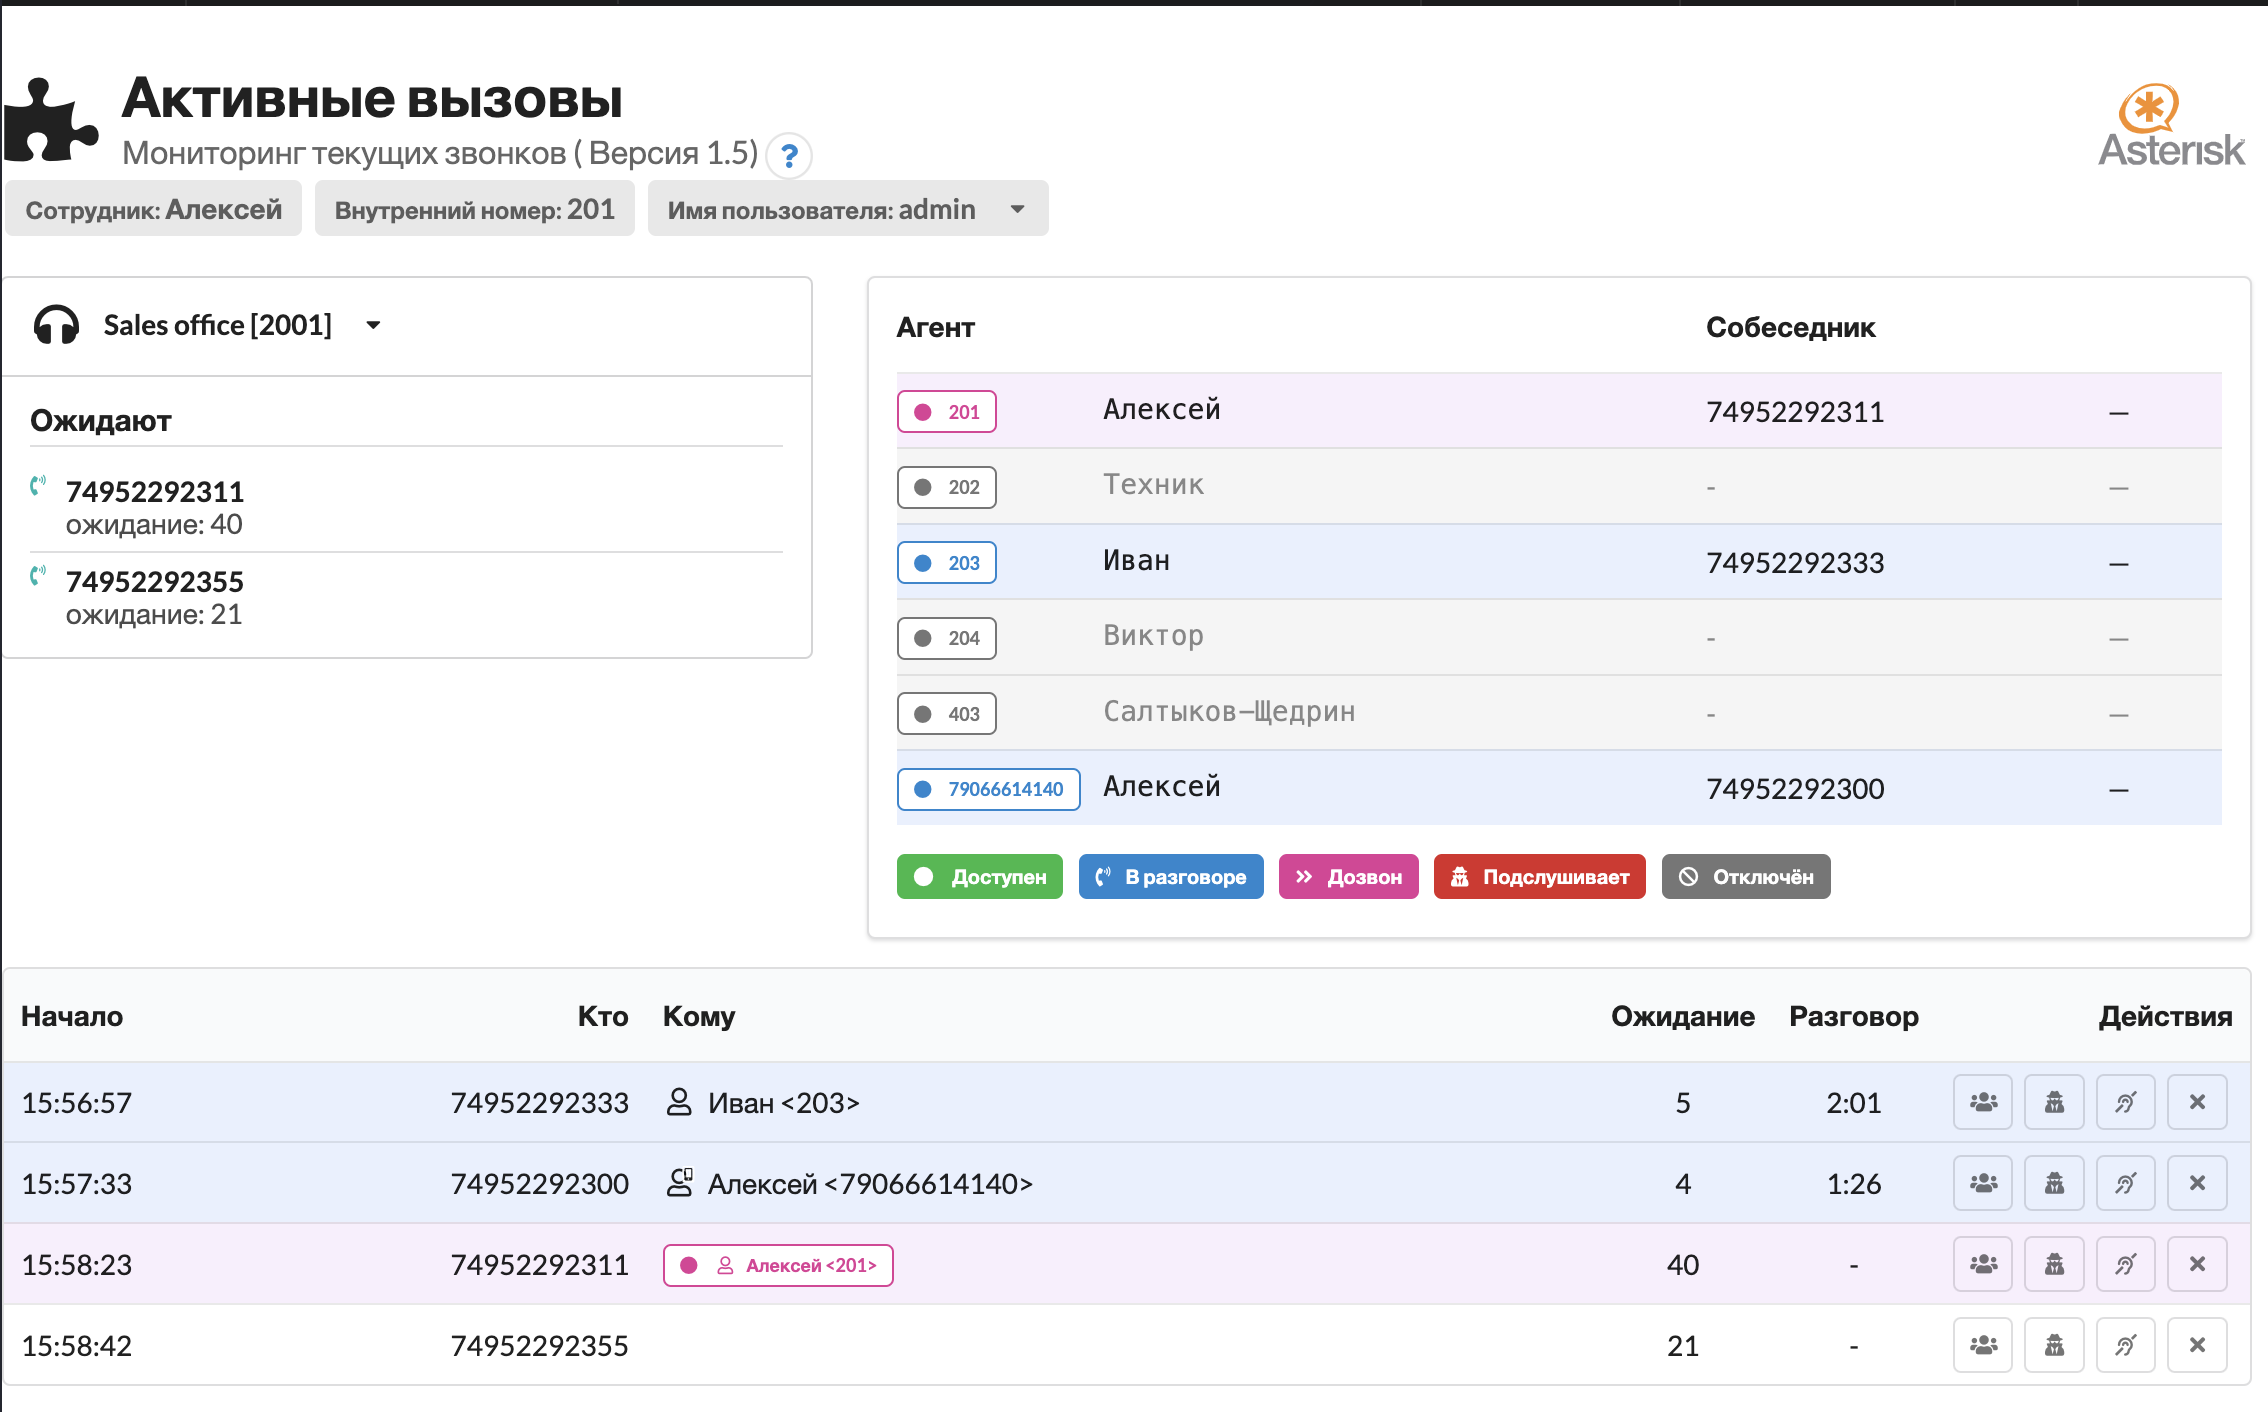Screen dimensions: 2268x1412
Task: Select waiting caller 74952292311 in queue
Action: pyautogui.click(x=155, y=492)
